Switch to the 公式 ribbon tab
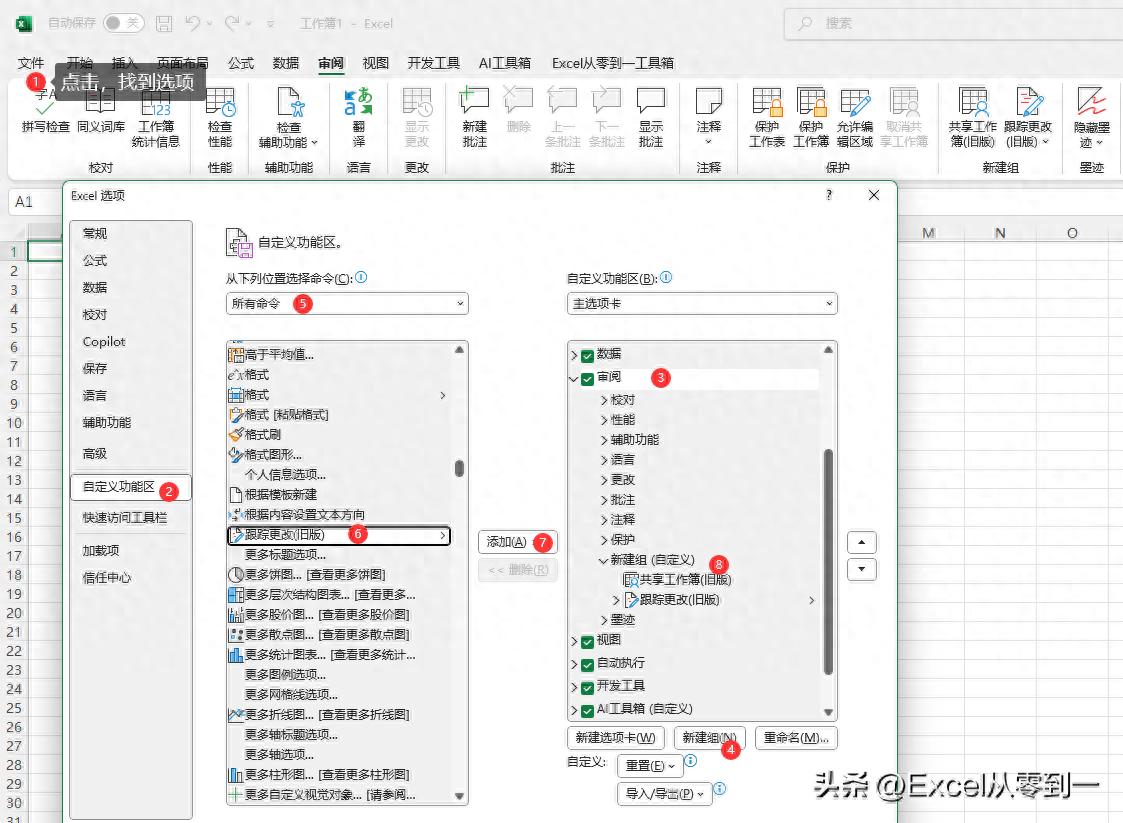This screenshot has height=823, width=1123. (x=241, y=63)
